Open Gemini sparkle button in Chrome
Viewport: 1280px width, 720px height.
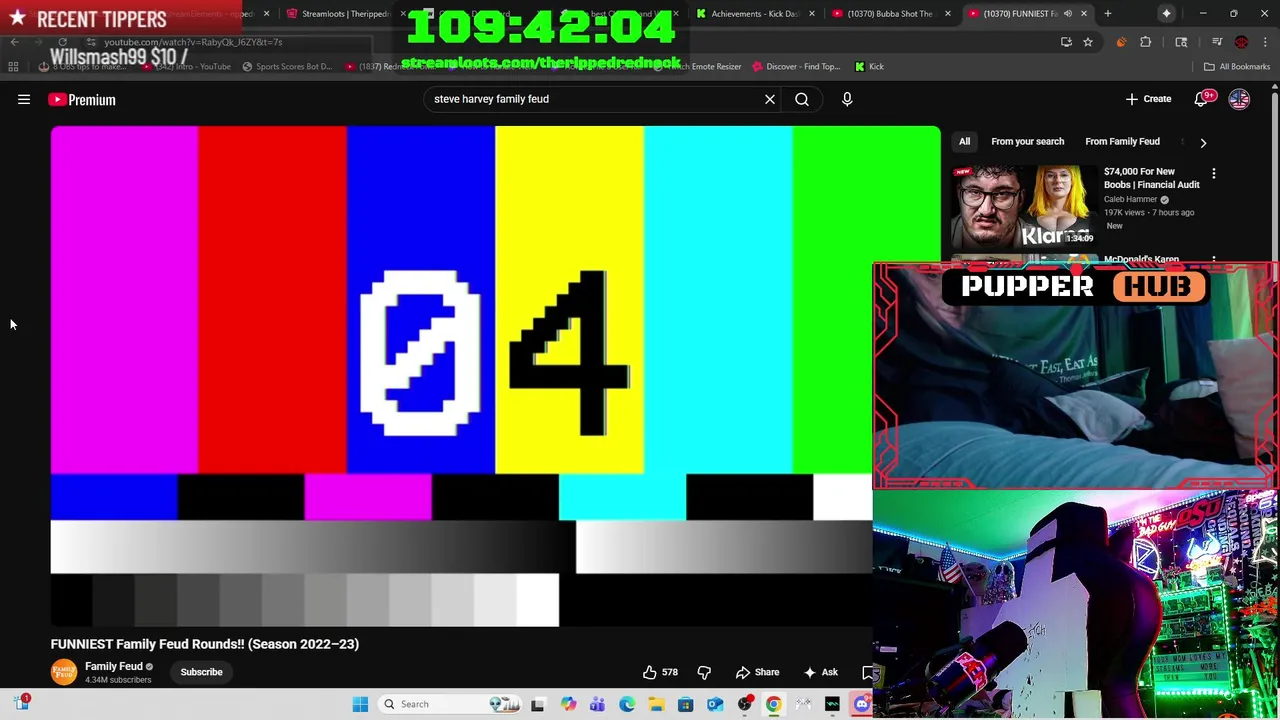point(1166,13)
